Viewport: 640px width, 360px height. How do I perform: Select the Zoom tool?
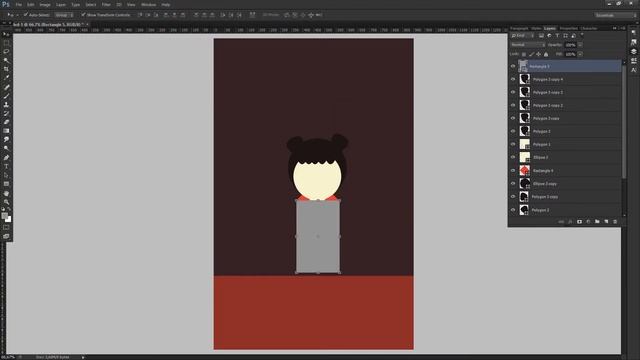6,202
